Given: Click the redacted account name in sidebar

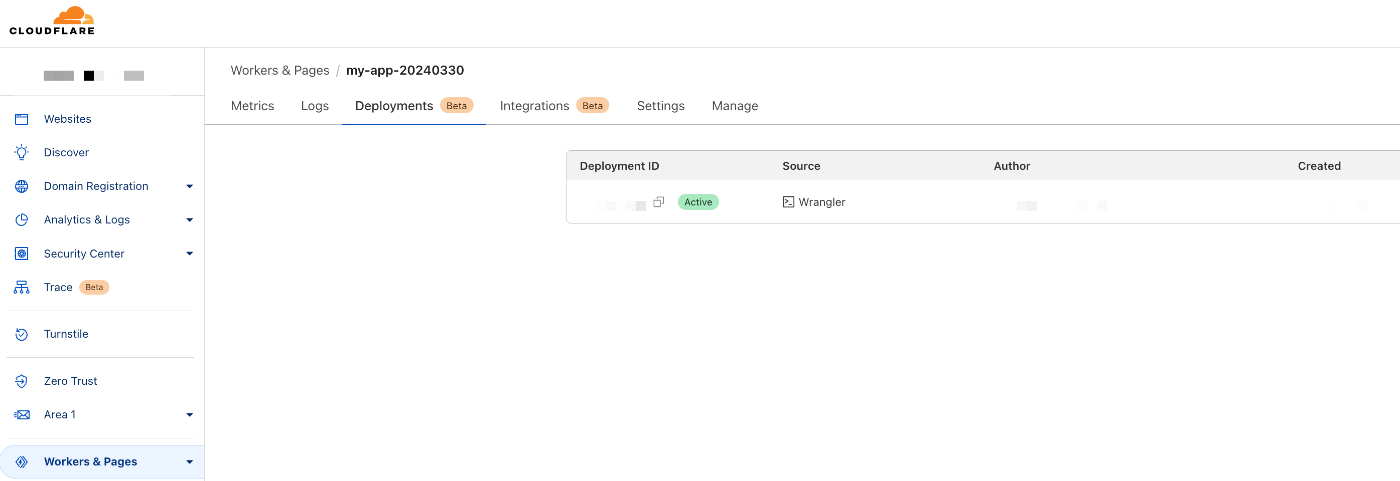Looking at the screenshot, I should 94,76.
